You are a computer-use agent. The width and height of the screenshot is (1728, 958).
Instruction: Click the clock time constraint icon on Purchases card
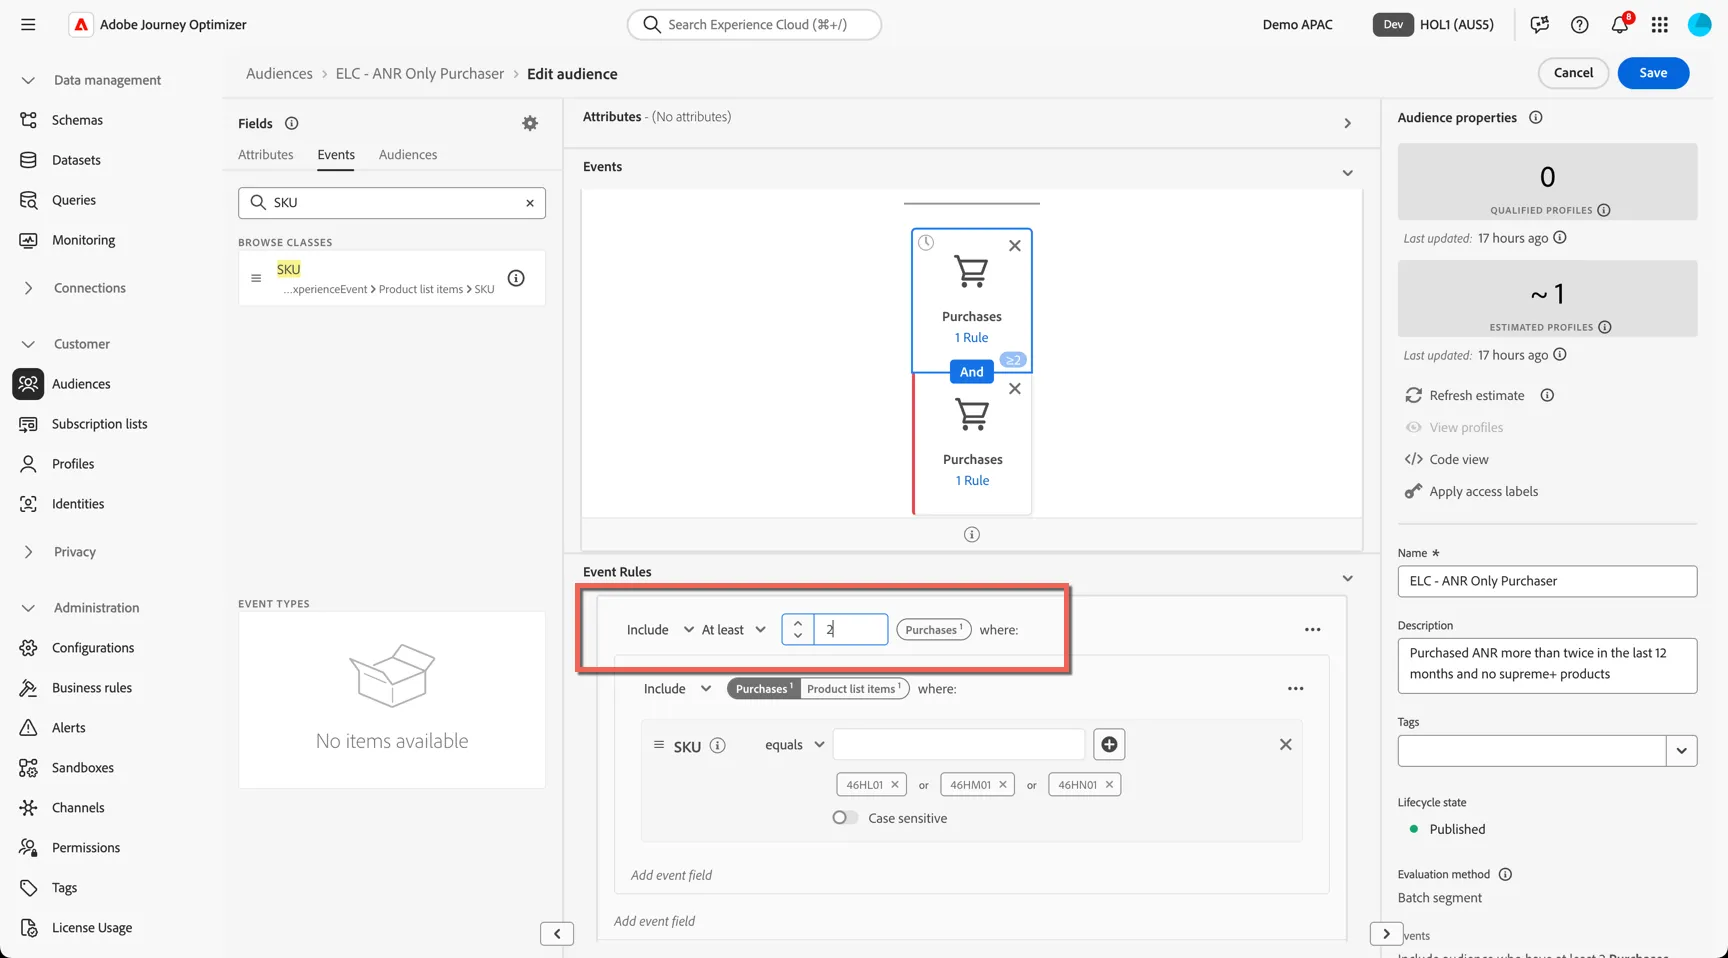point(926,243)
